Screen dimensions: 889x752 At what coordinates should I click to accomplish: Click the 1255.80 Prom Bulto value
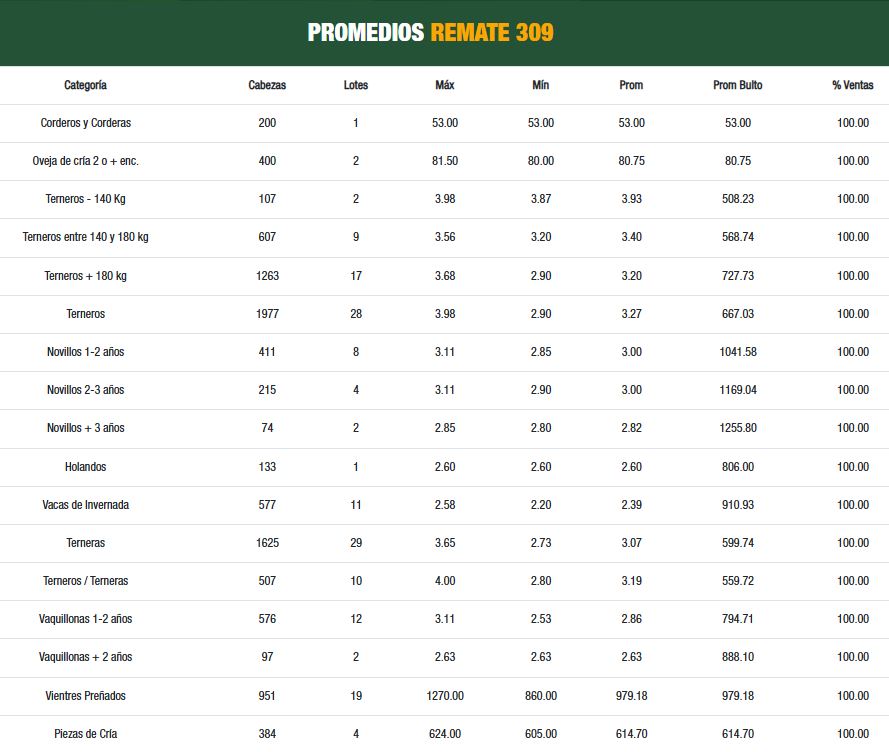pos(737,428)
